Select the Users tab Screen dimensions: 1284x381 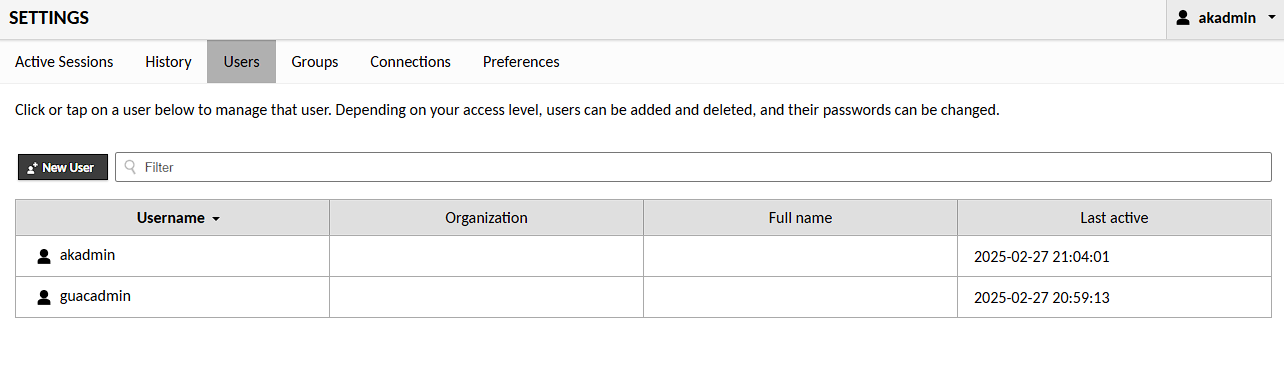click(x=242, y=62)
